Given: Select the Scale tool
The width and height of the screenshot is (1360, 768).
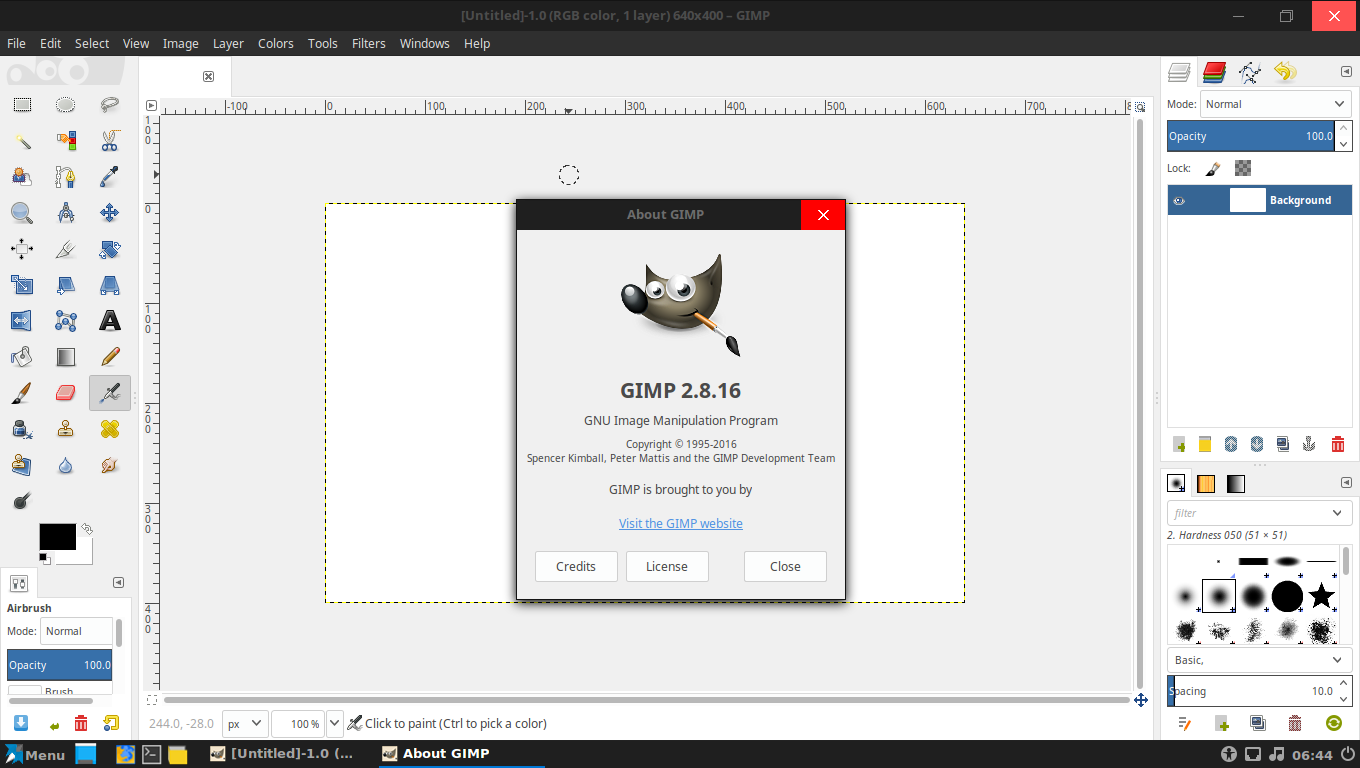Looking at the screenshot, I should point(22,285).
